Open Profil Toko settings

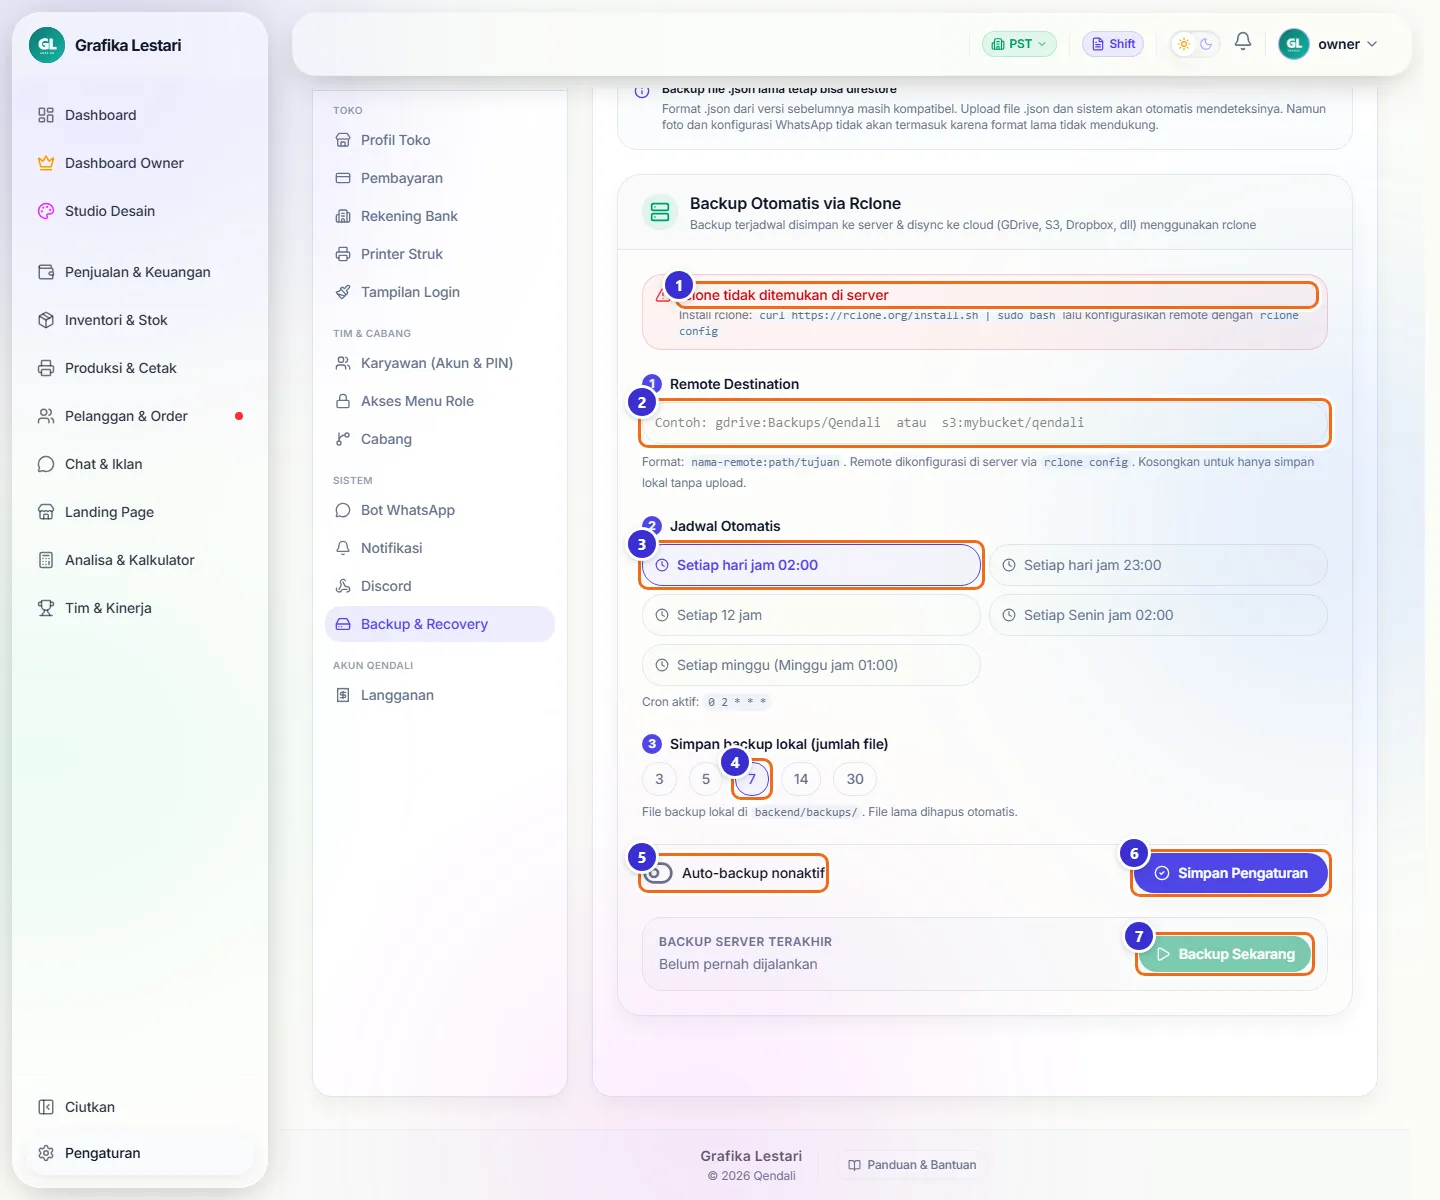[x=440, y=140]
